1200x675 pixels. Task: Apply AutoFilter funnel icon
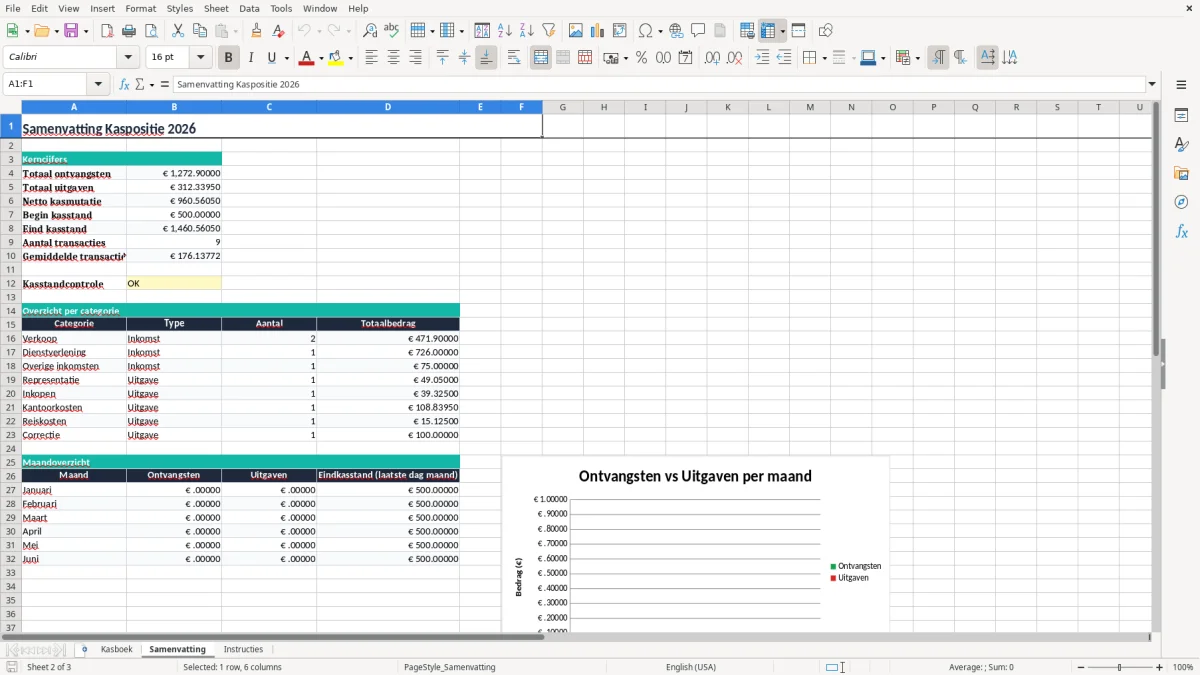549,31
